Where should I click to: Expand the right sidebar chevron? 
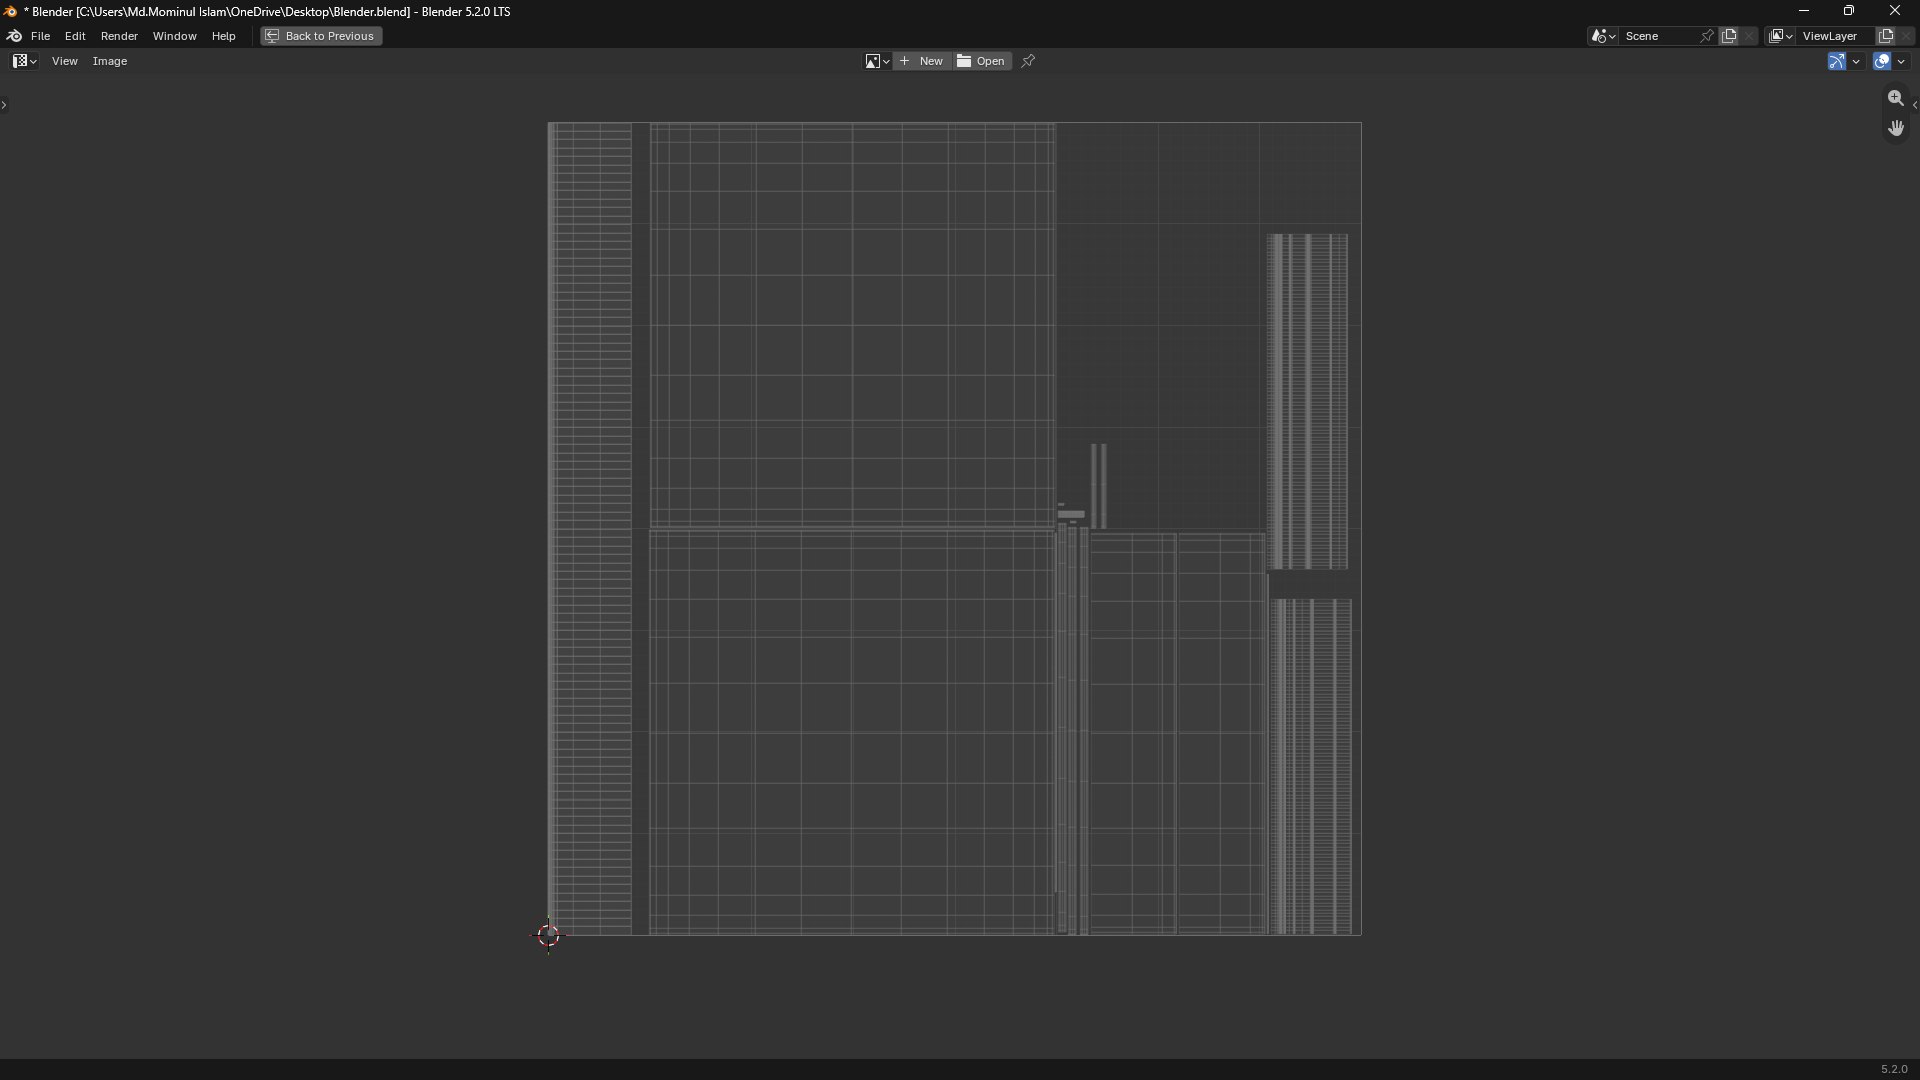tap(1915, 104)
